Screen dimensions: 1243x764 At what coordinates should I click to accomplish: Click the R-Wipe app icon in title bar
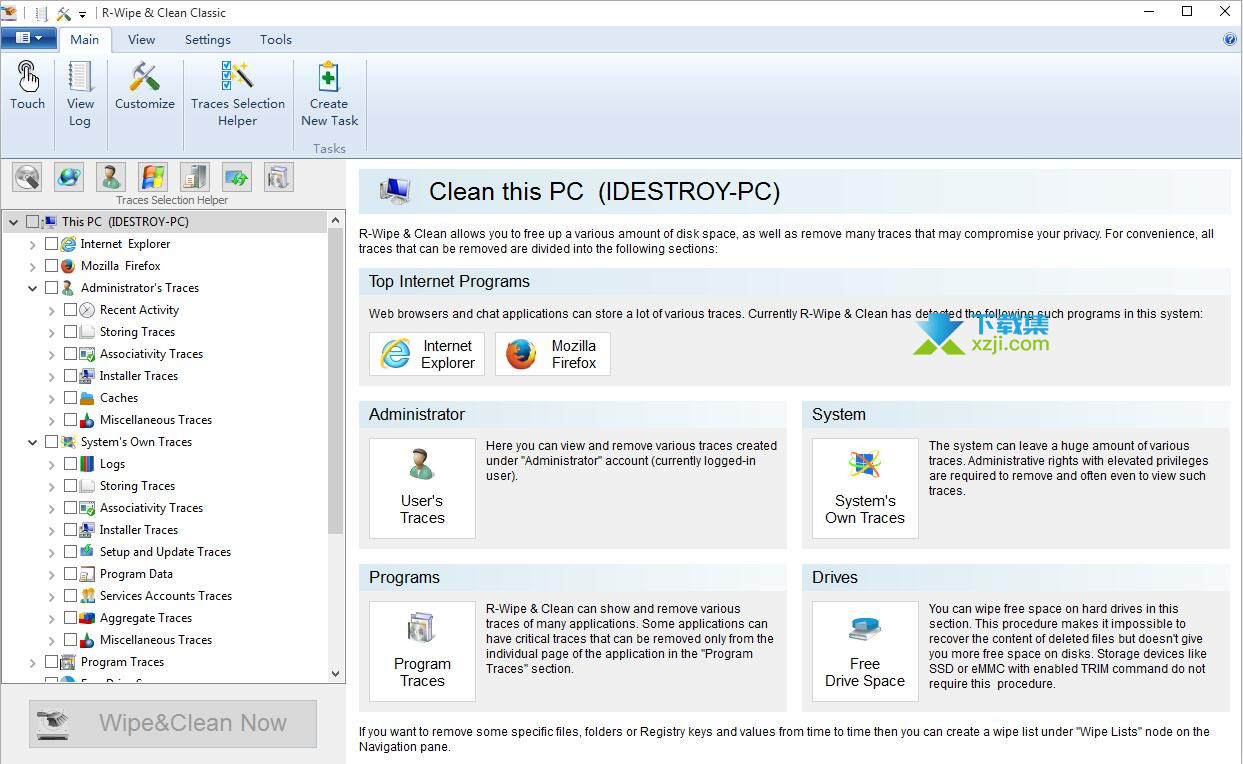11,13
